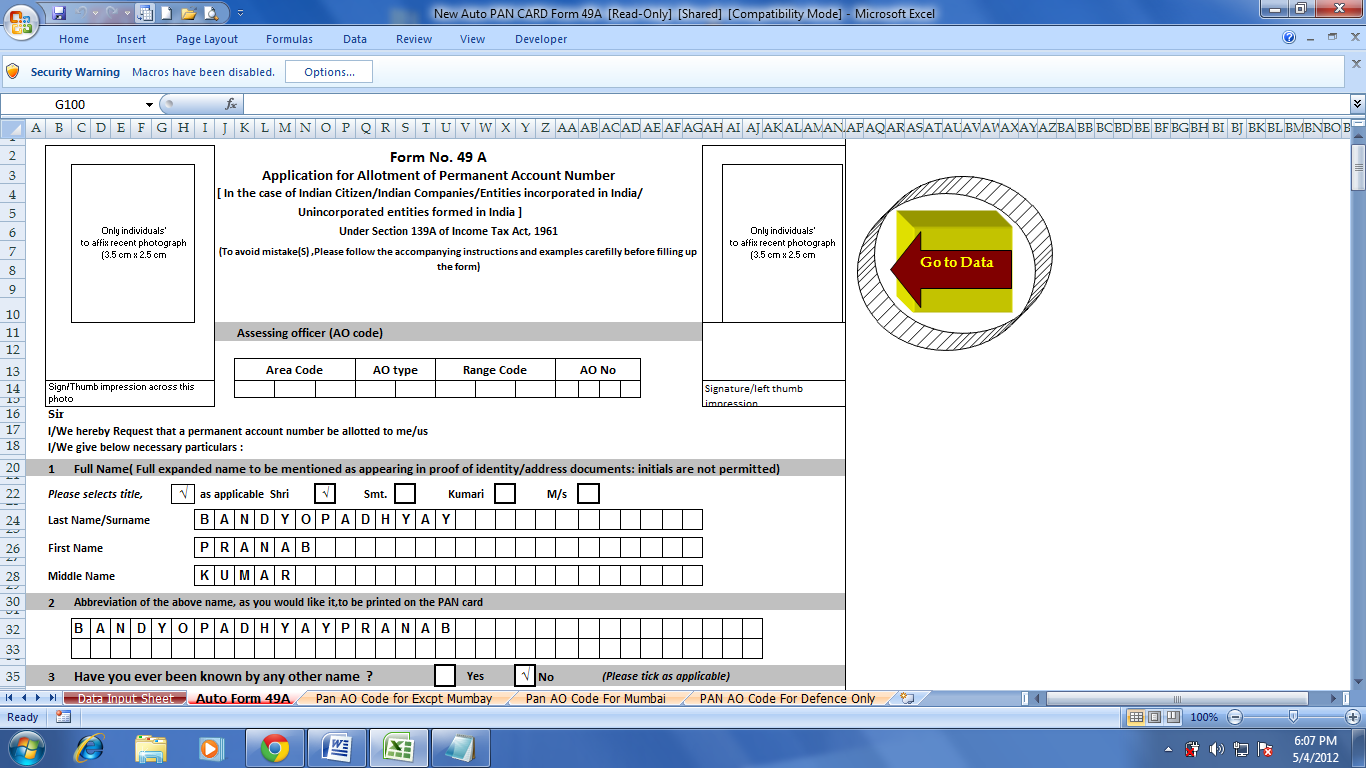
Task: Click the Print Preview icon
Action: [209, 13]
